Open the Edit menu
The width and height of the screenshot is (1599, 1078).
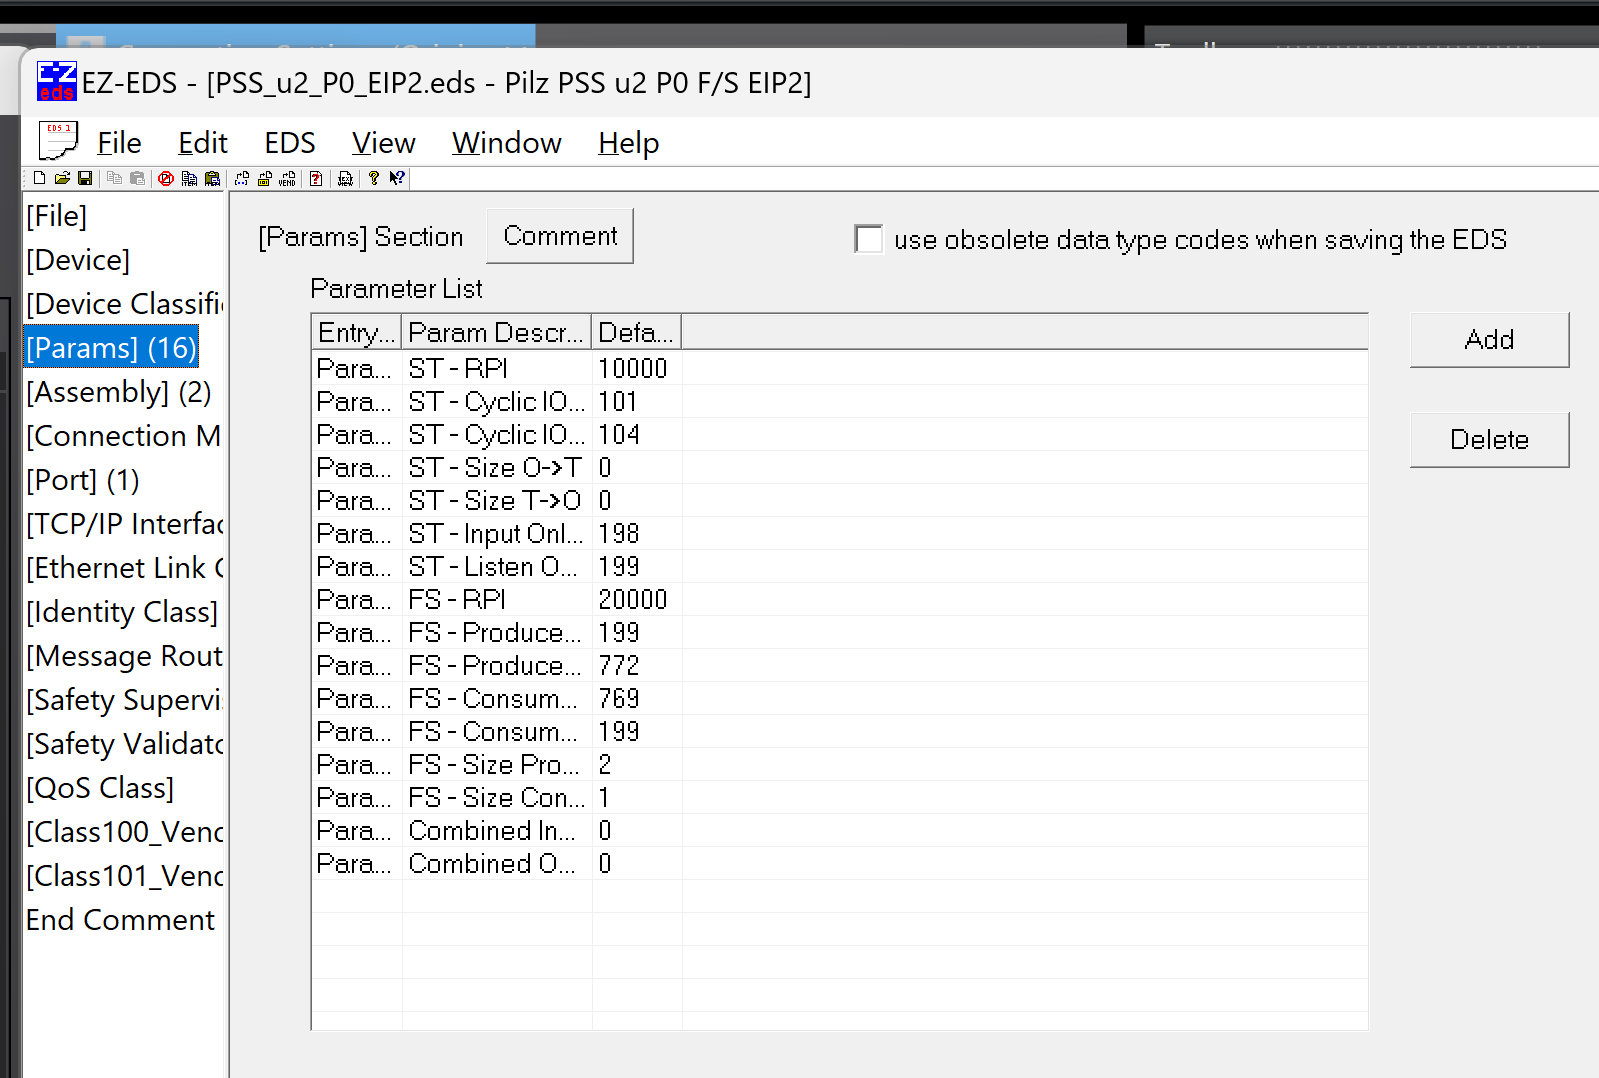(203, 143)
